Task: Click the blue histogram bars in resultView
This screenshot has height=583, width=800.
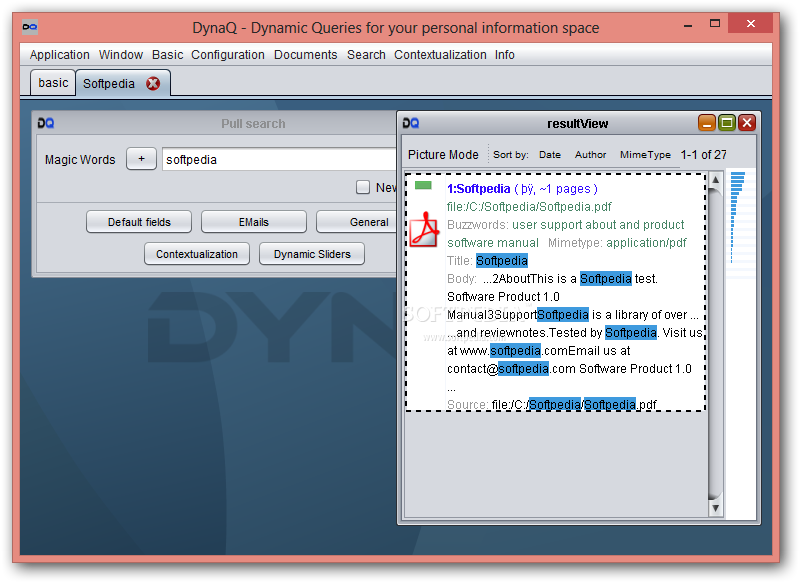Action: (737, 218)
